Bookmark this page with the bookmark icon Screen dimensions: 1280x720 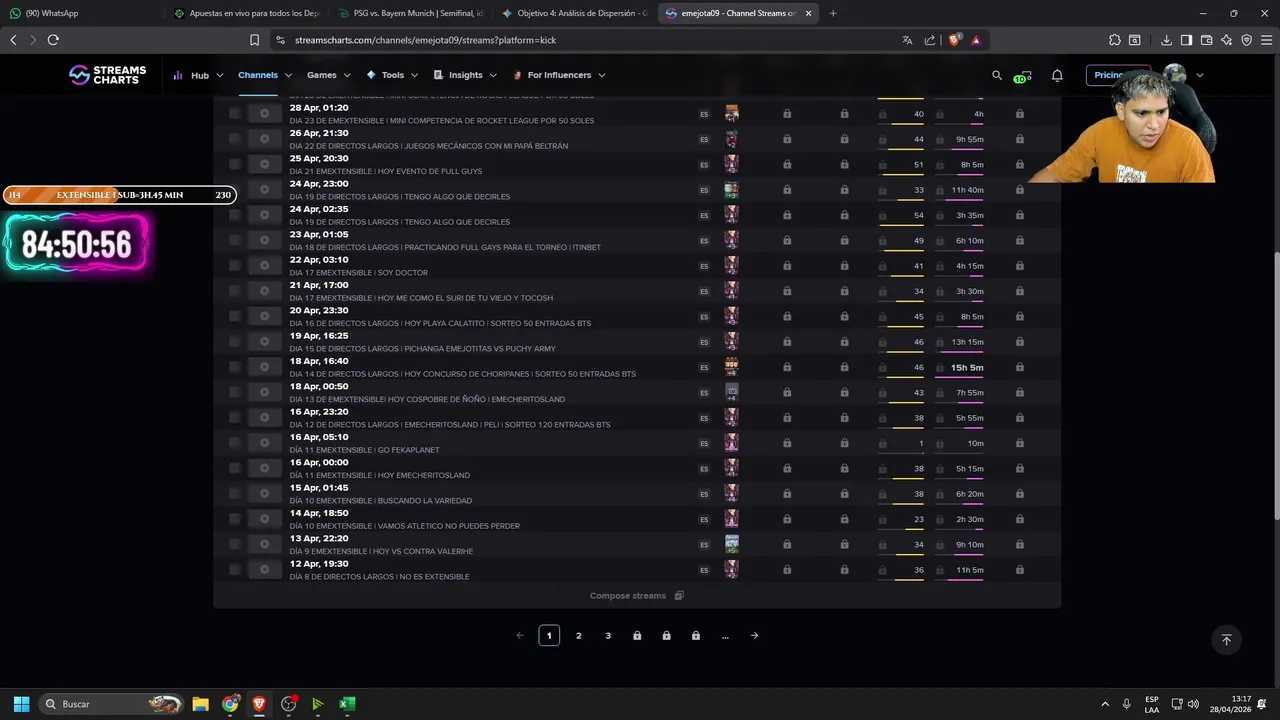[254, 40]
